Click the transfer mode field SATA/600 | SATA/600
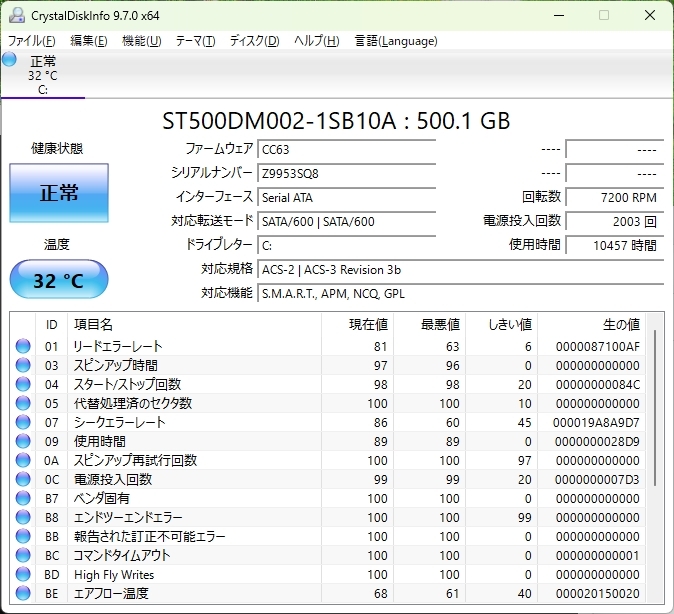This screenshot has height=614, width=674. [x=346, y=221]
